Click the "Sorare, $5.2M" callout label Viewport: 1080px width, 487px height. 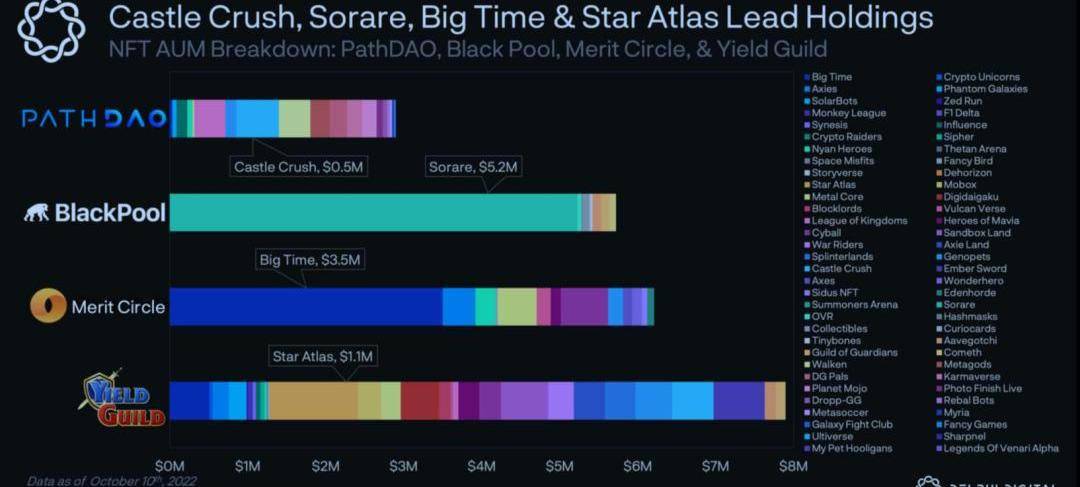coord(472,167)
